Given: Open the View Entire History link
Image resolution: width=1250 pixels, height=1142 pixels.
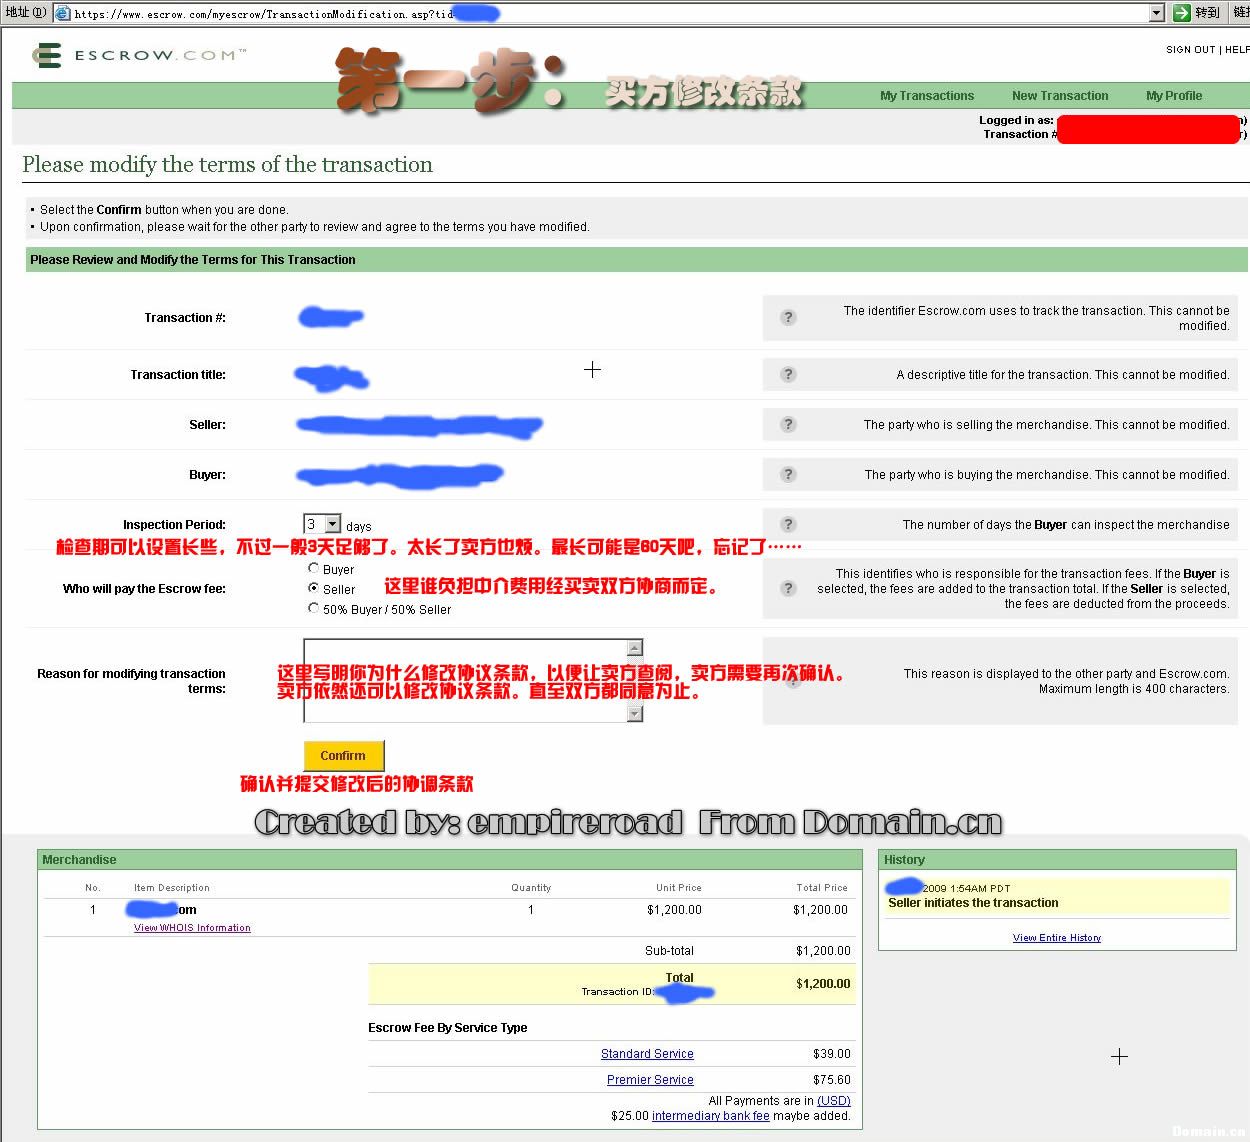Looking at the screenshot, I should click(x=1057, y=938).
